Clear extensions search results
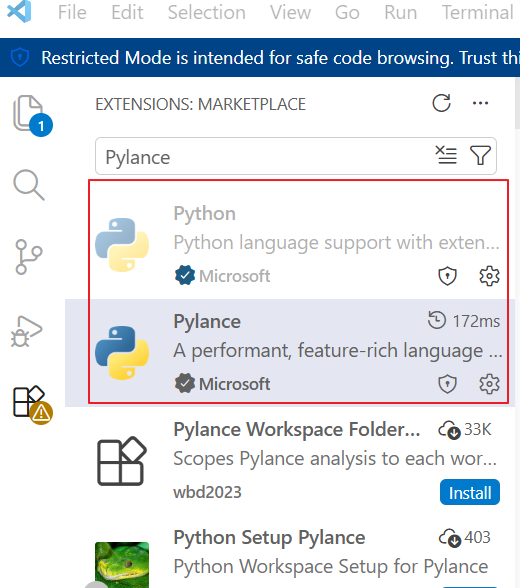Screen dimensions: 520x588 click(x=446, y=155)
